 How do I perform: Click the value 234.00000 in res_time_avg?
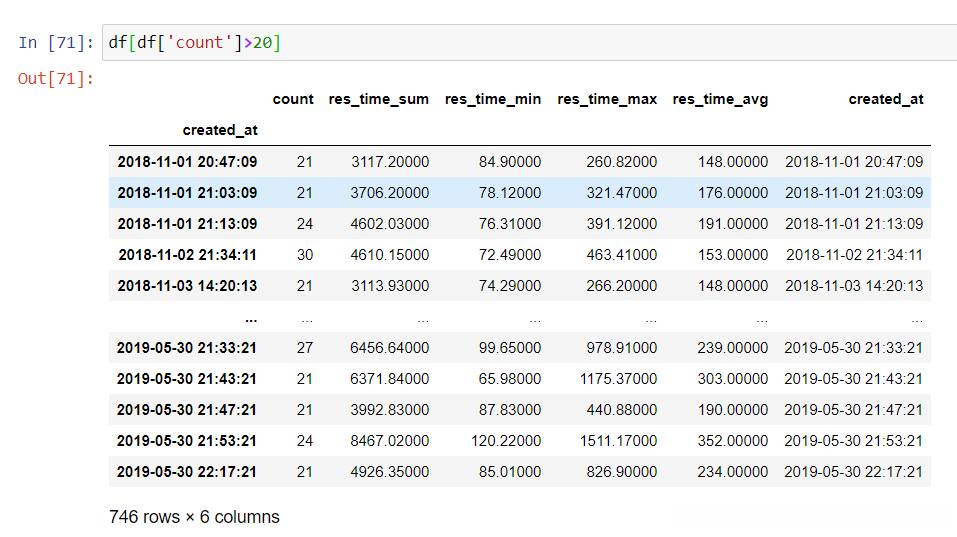[733, 472]
